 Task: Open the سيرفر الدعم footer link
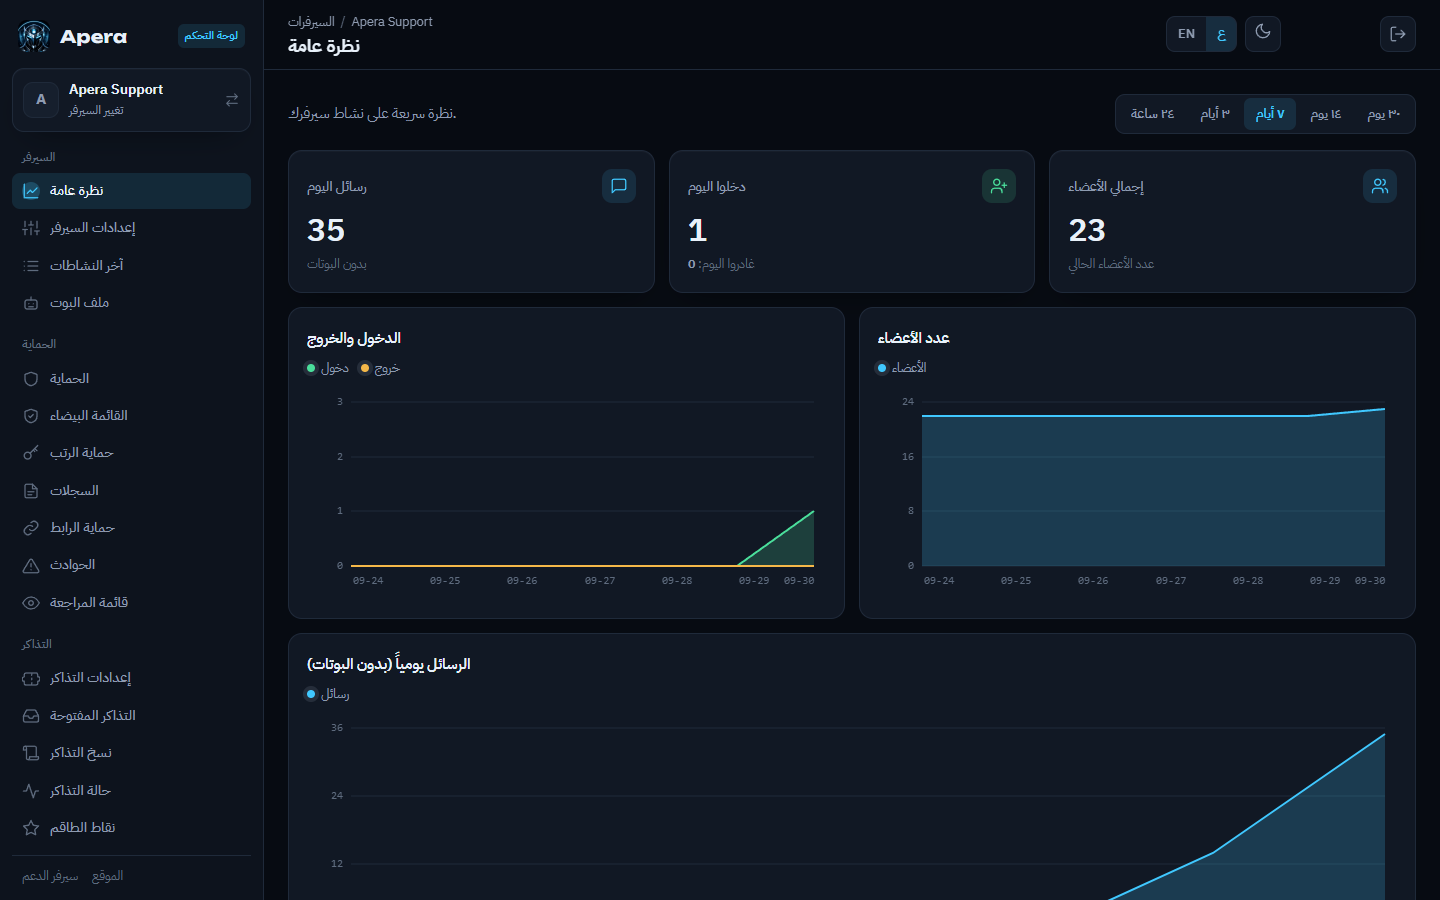[50, 876]
